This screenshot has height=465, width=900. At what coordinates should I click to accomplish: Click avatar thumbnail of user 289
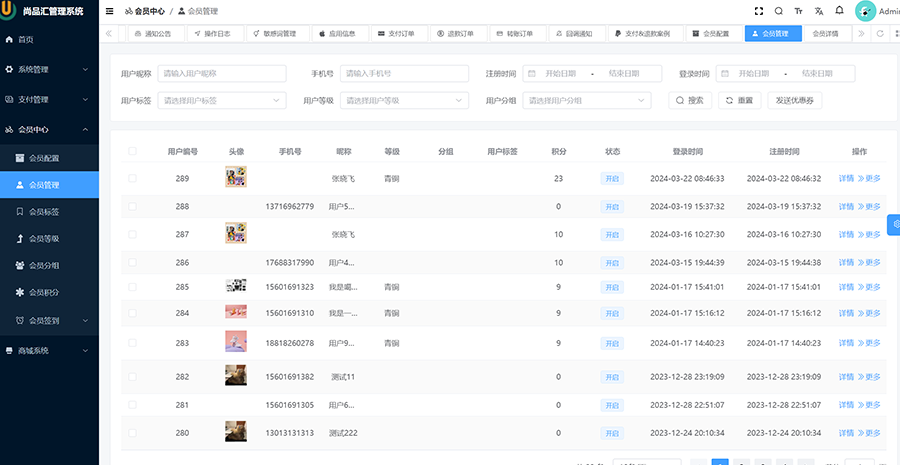236,177
